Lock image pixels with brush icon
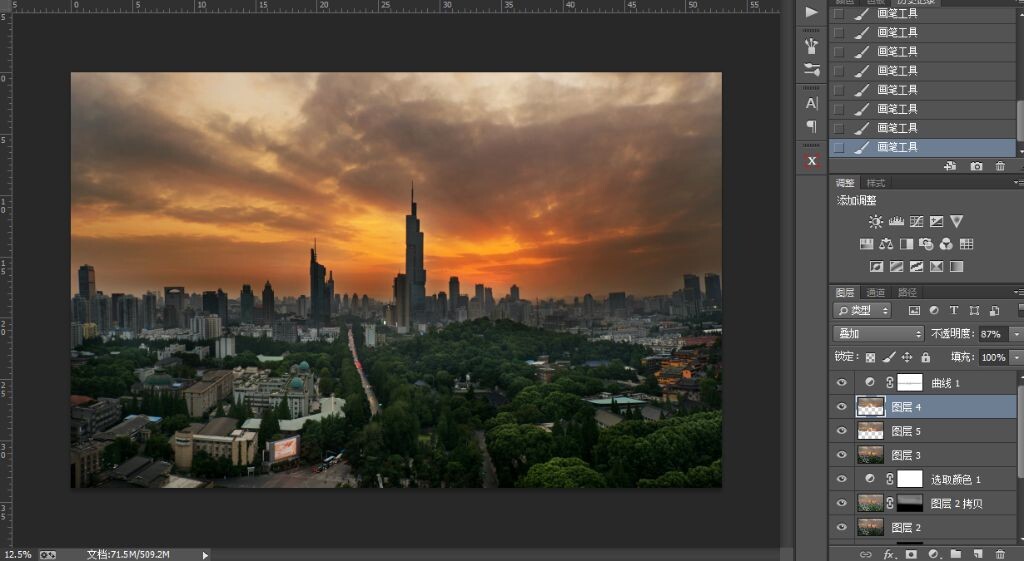The image size is (1024, 561). 889,357
